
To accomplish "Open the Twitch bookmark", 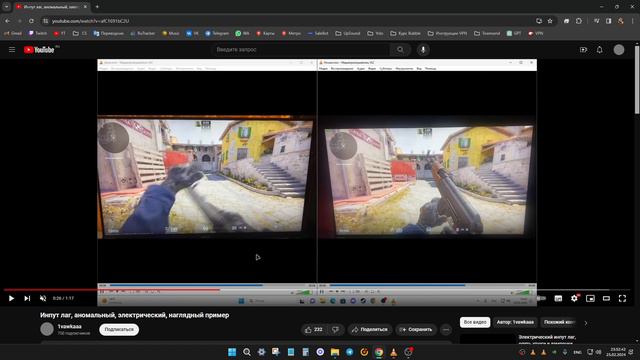I will click(38, 33).
